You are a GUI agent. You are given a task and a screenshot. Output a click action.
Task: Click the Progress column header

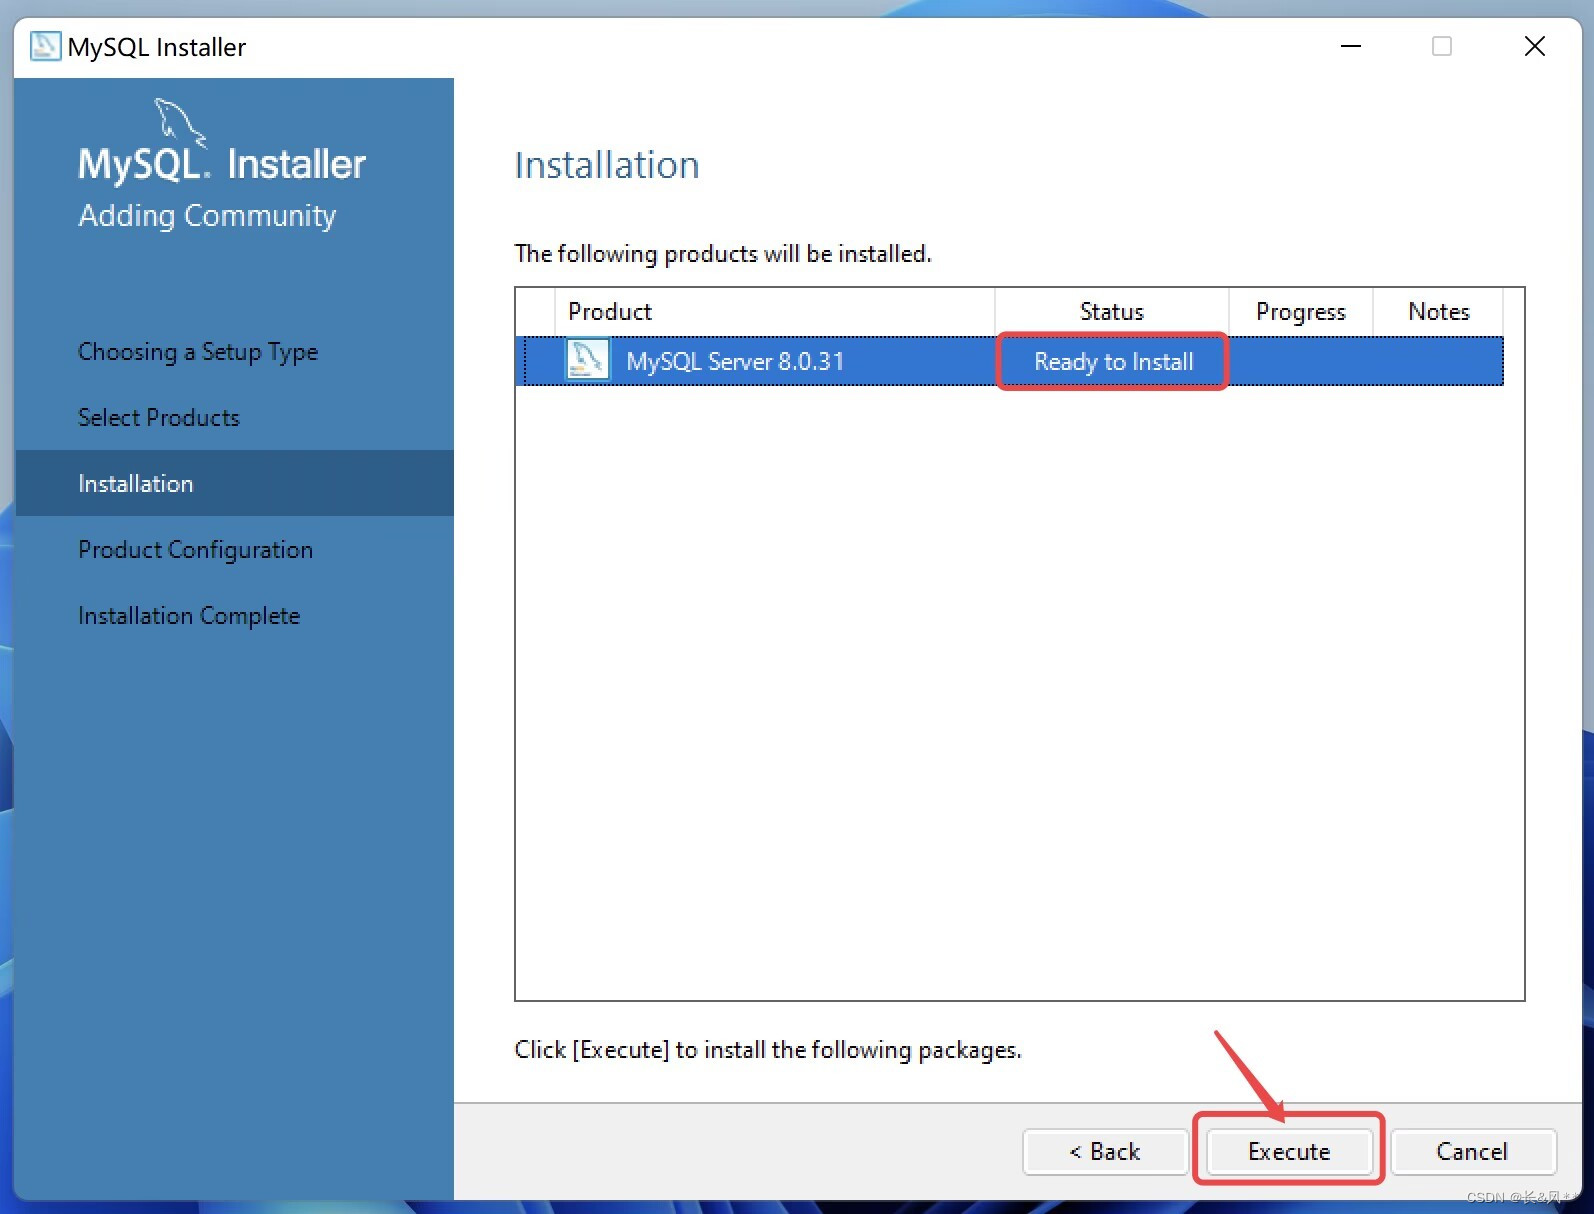(x=1300, y=311)
